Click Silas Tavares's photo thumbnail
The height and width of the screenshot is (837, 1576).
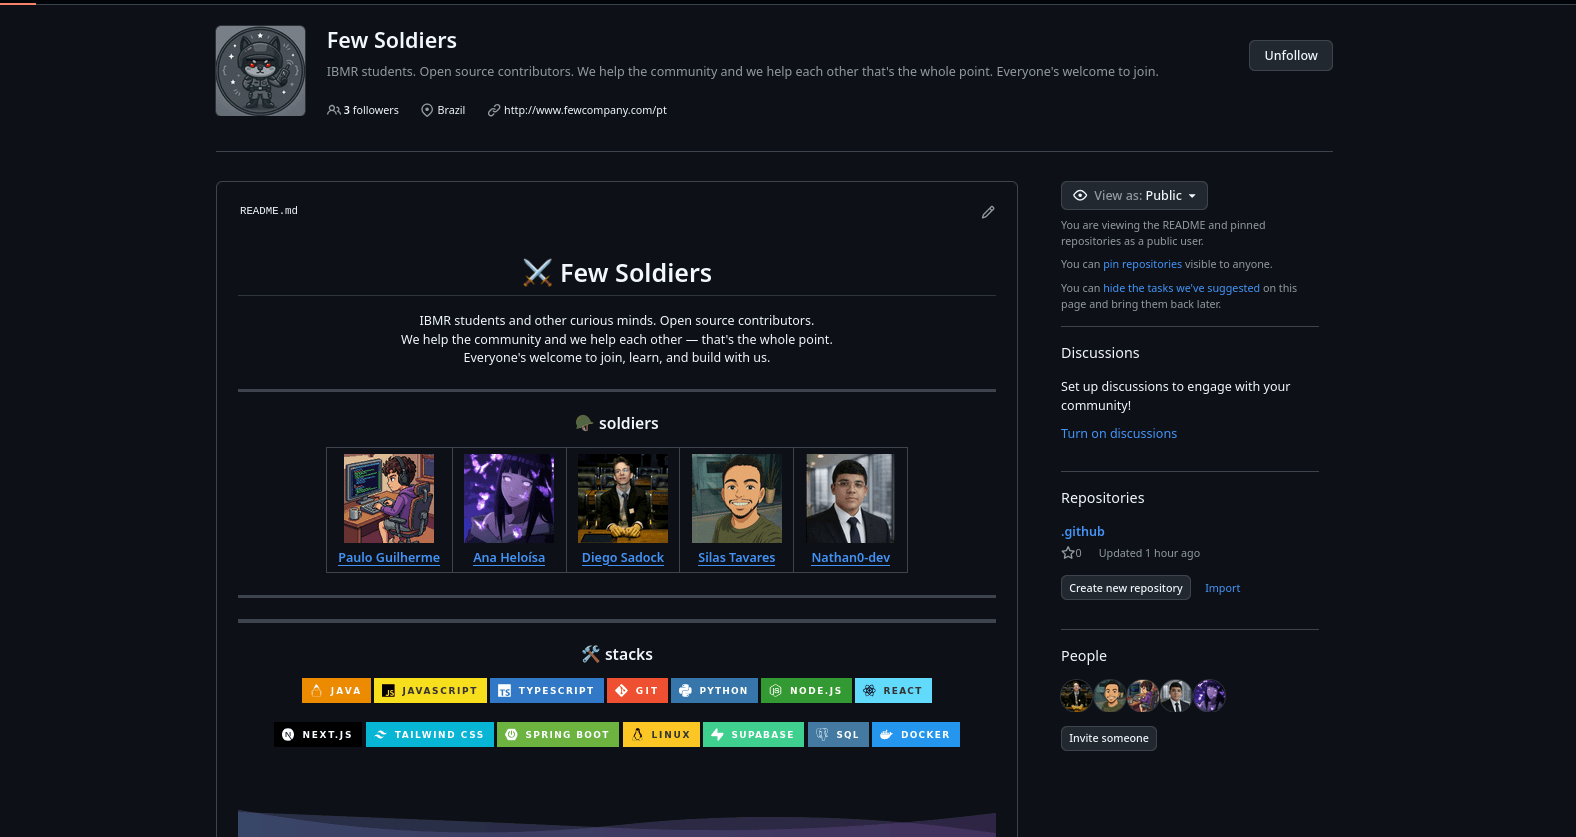(736, 497)
